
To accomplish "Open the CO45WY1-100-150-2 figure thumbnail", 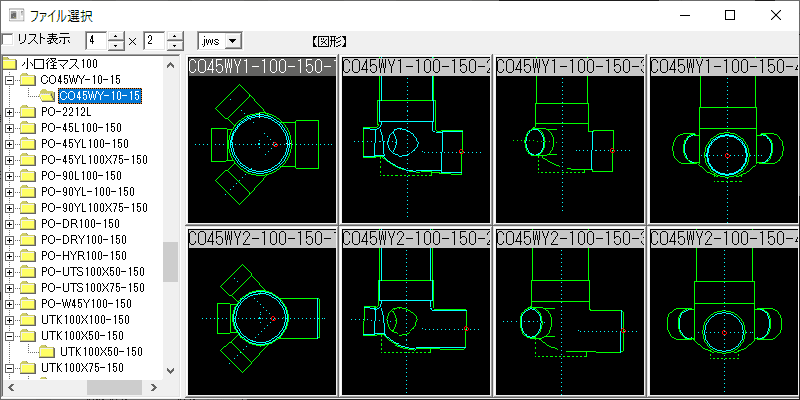I will point(416,140).
